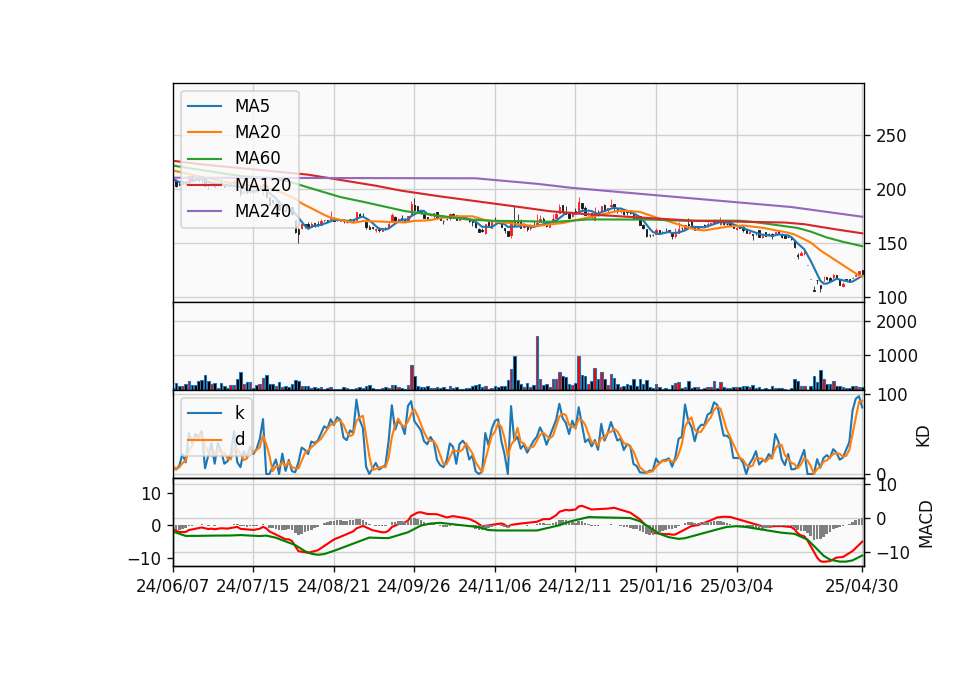Click the 25/01/16 date axis label
Screen dimensions: 960x690
tap(656, 586)
